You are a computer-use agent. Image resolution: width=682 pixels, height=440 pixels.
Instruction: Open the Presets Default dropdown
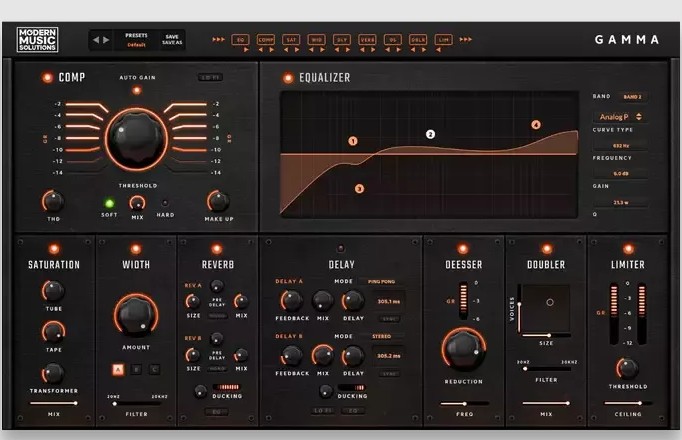point(135,45)
